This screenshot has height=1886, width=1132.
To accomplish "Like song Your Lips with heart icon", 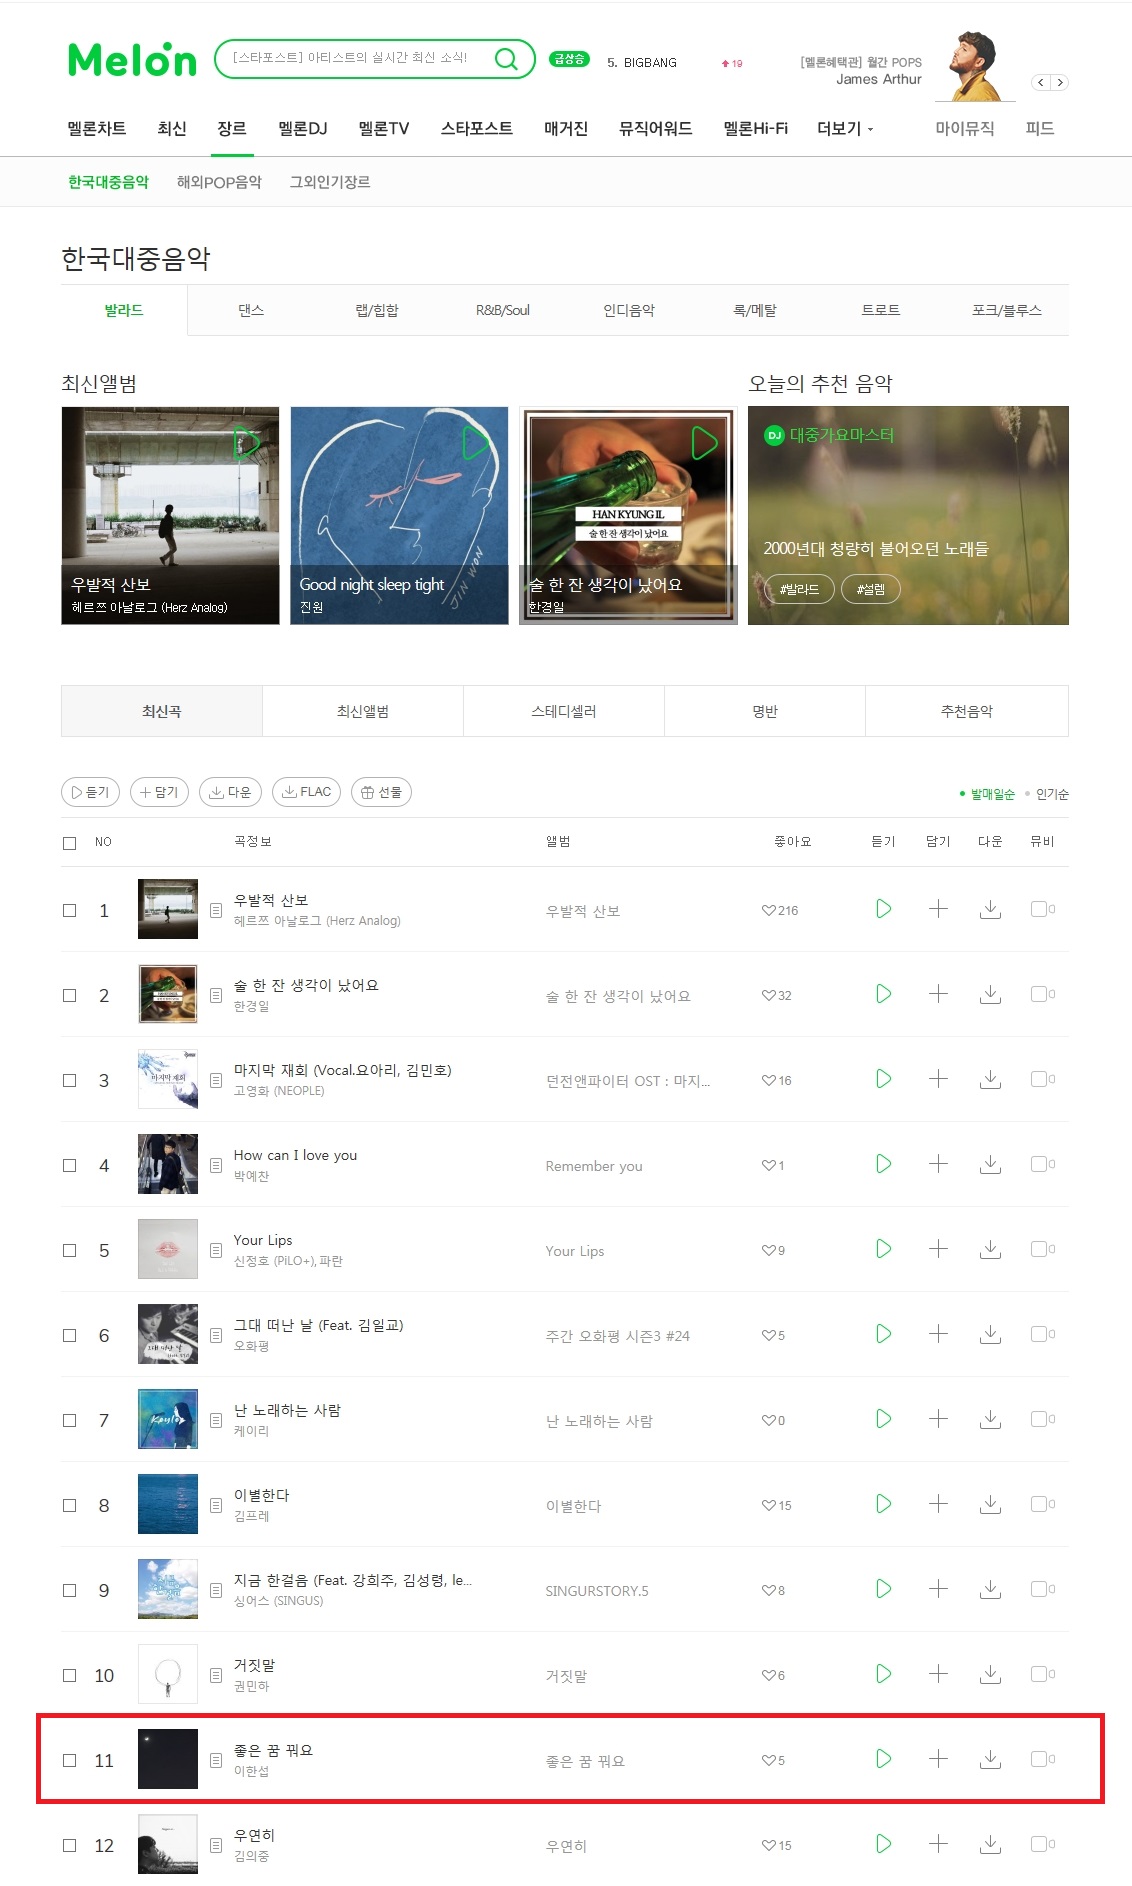I will pyautogui.click(x=768, y=1250).
